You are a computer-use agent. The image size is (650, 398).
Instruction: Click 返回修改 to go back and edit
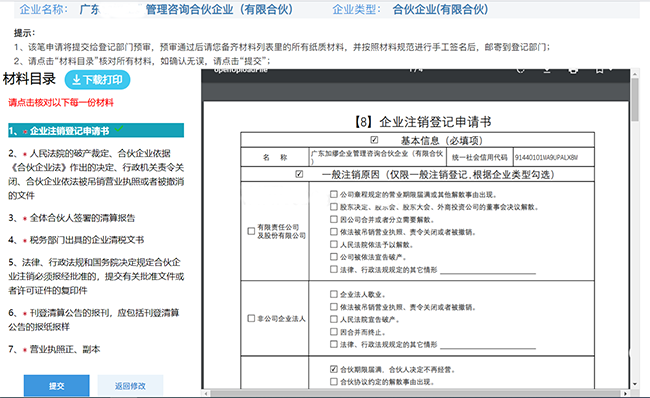point(130,386)
